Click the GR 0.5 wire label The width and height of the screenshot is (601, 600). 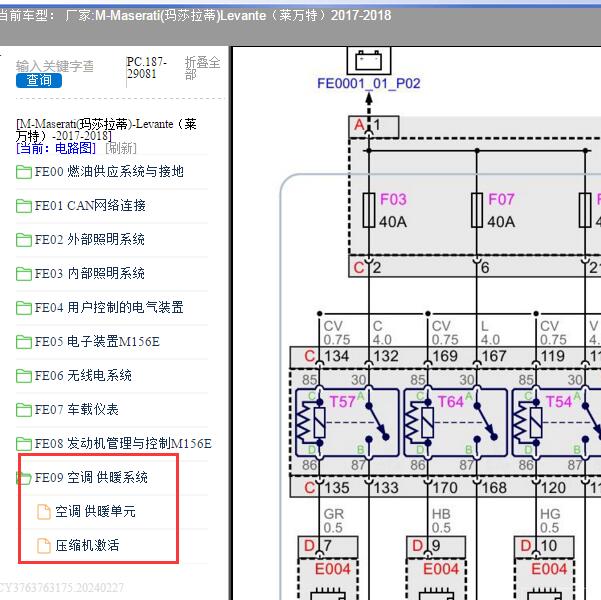(334, 521)
